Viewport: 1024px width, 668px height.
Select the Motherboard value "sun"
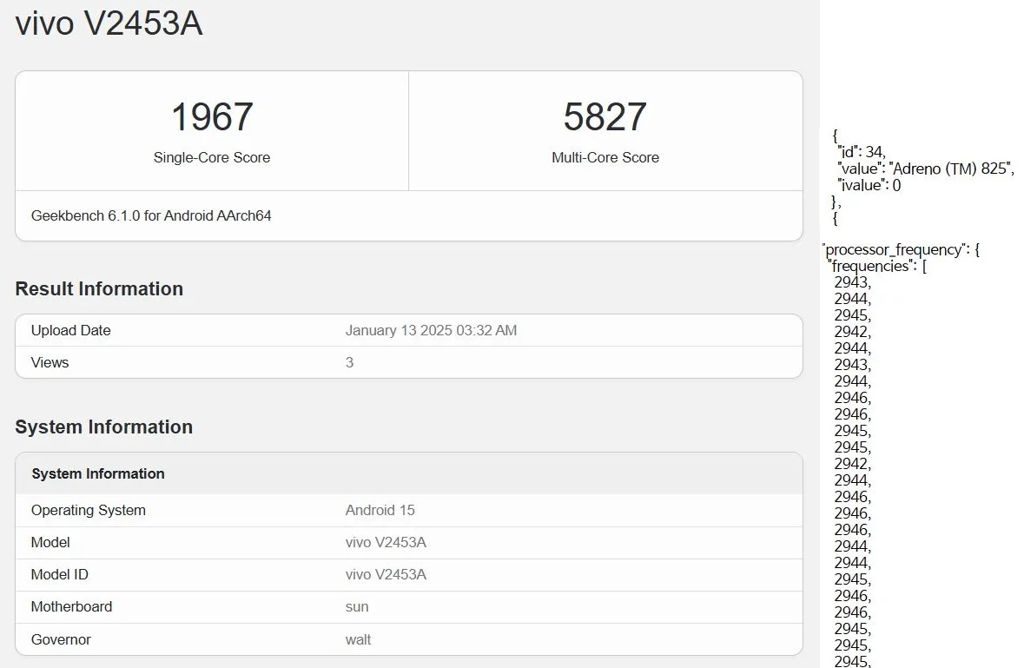point(357,607)
